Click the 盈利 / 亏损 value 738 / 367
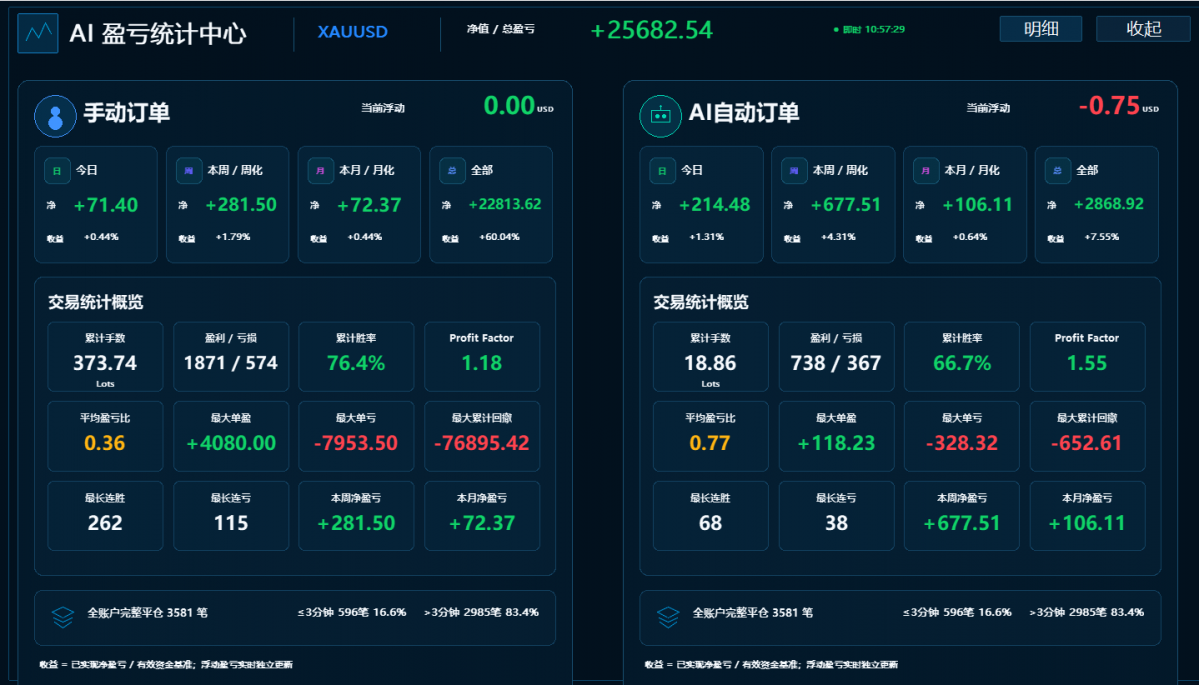This screenshot has height=685, width=1199. (837, 363)
